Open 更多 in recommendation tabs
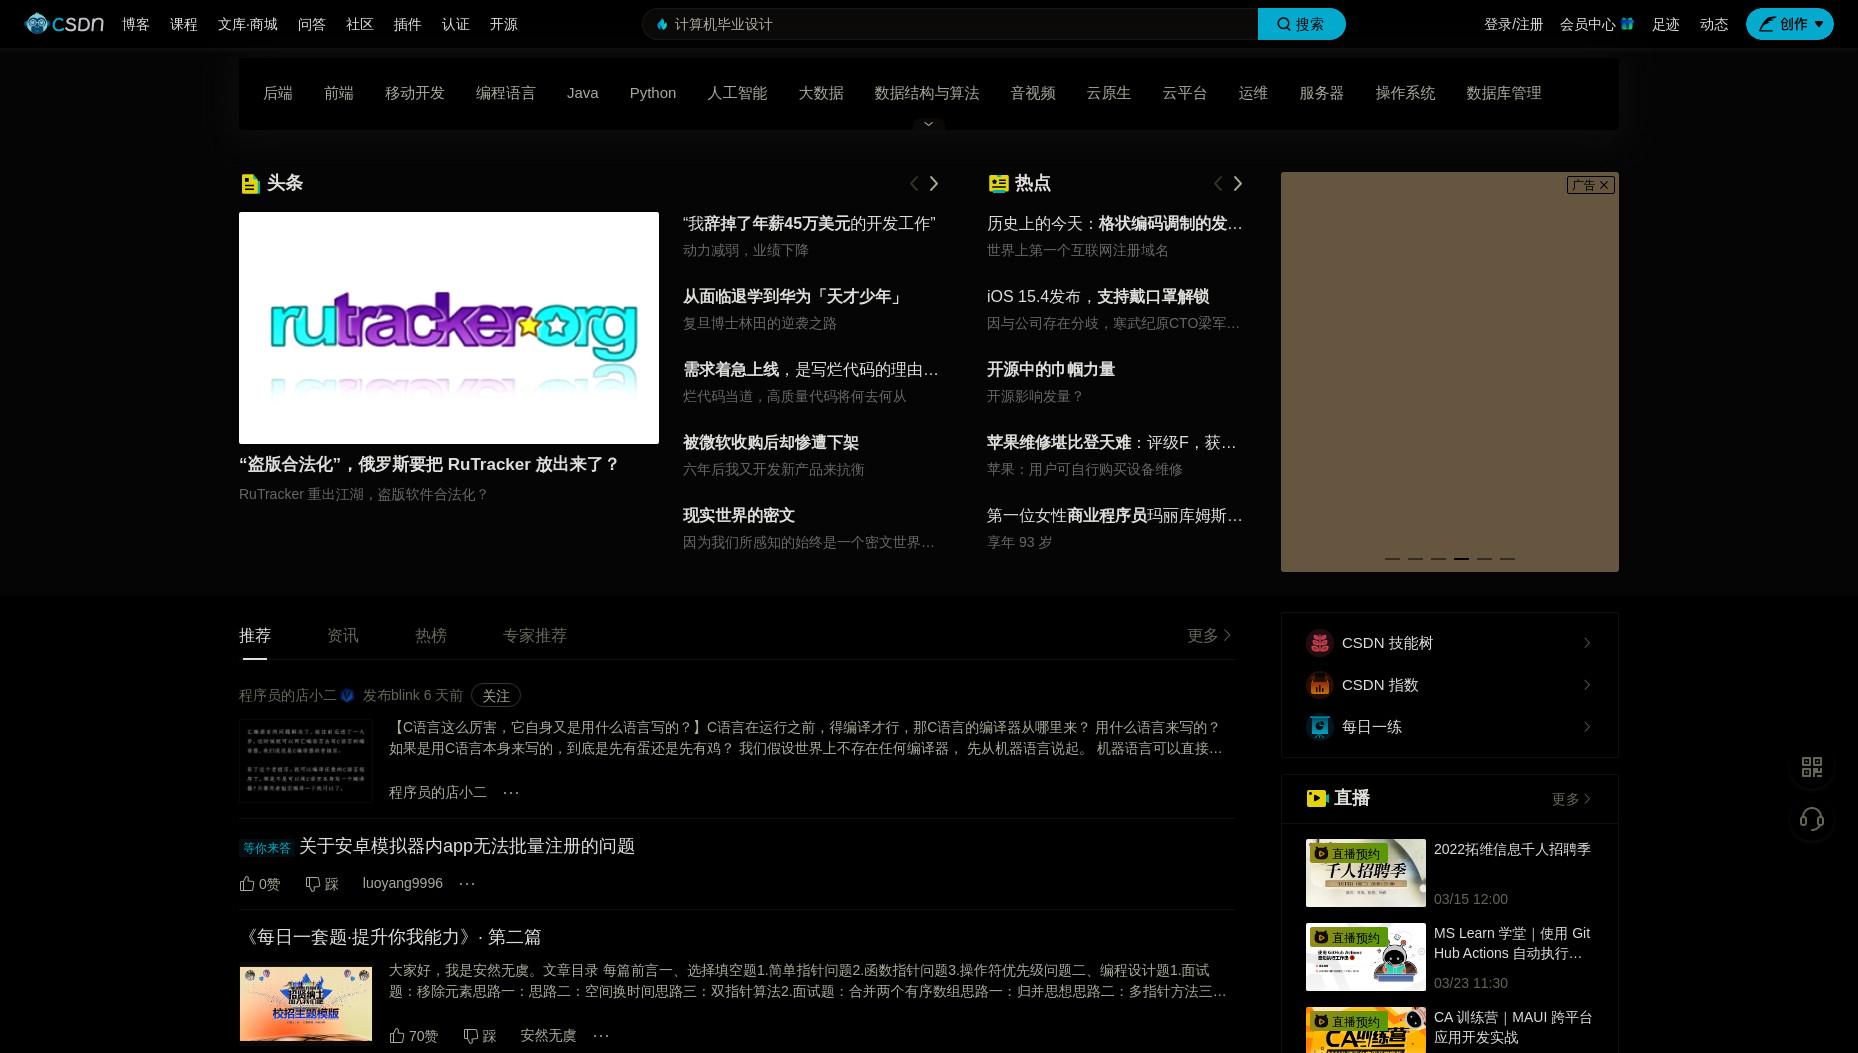Viewport: 1858px width, 1053px height. pyautogui.click(x=1209, y=636)
